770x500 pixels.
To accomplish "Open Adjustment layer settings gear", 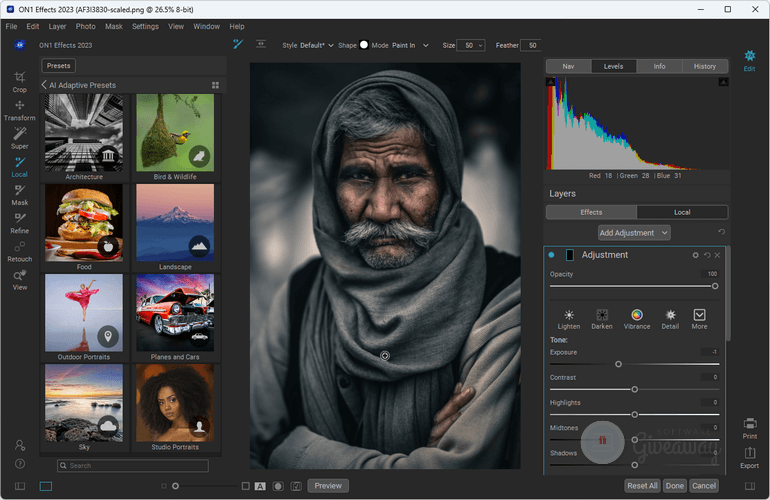I will (x=695, y=255).
